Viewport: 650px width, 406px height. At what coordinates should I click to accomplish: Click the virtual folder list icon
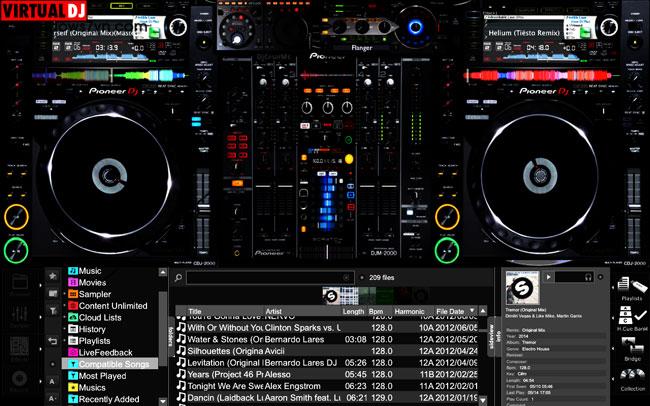(x=53, y=293)
